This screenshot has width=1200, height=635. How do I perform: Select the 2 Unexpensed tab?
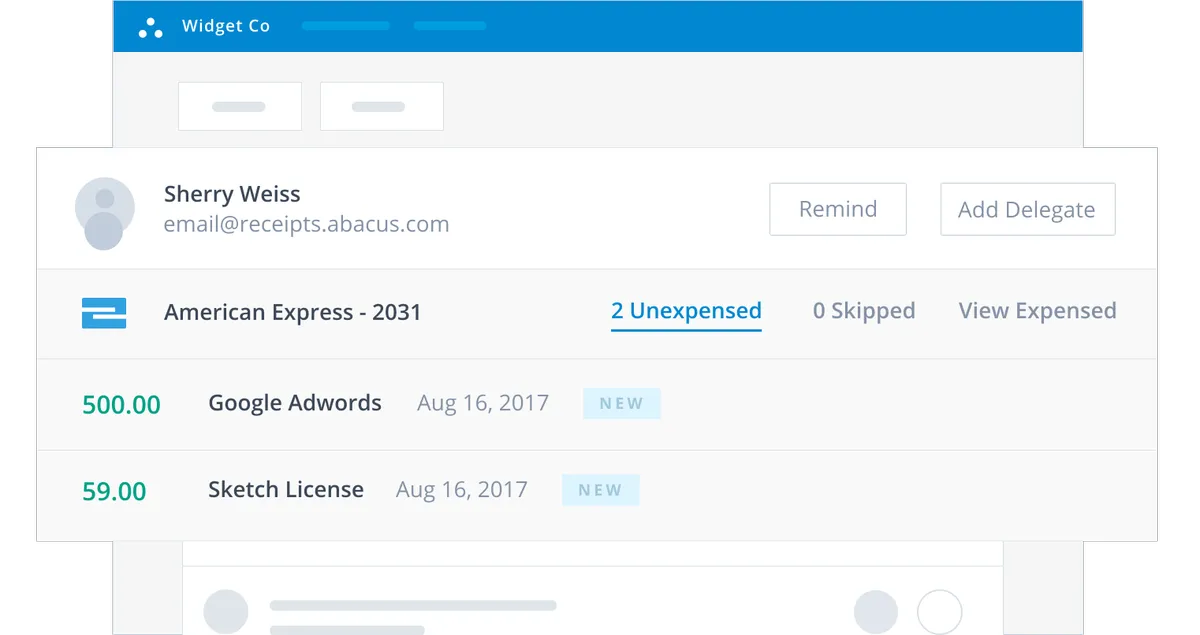[x=686, y=311]
